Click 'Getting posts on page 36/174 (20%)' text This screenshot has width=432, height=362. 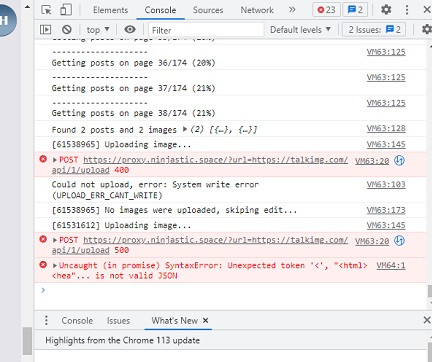[133, 63]
